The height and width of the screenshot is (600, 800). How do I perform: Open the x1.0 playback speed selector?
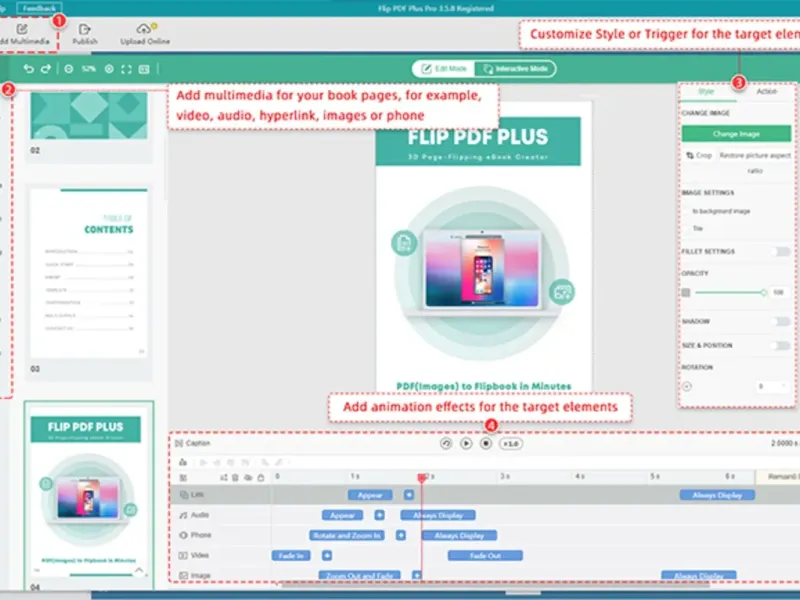(511, 444)
